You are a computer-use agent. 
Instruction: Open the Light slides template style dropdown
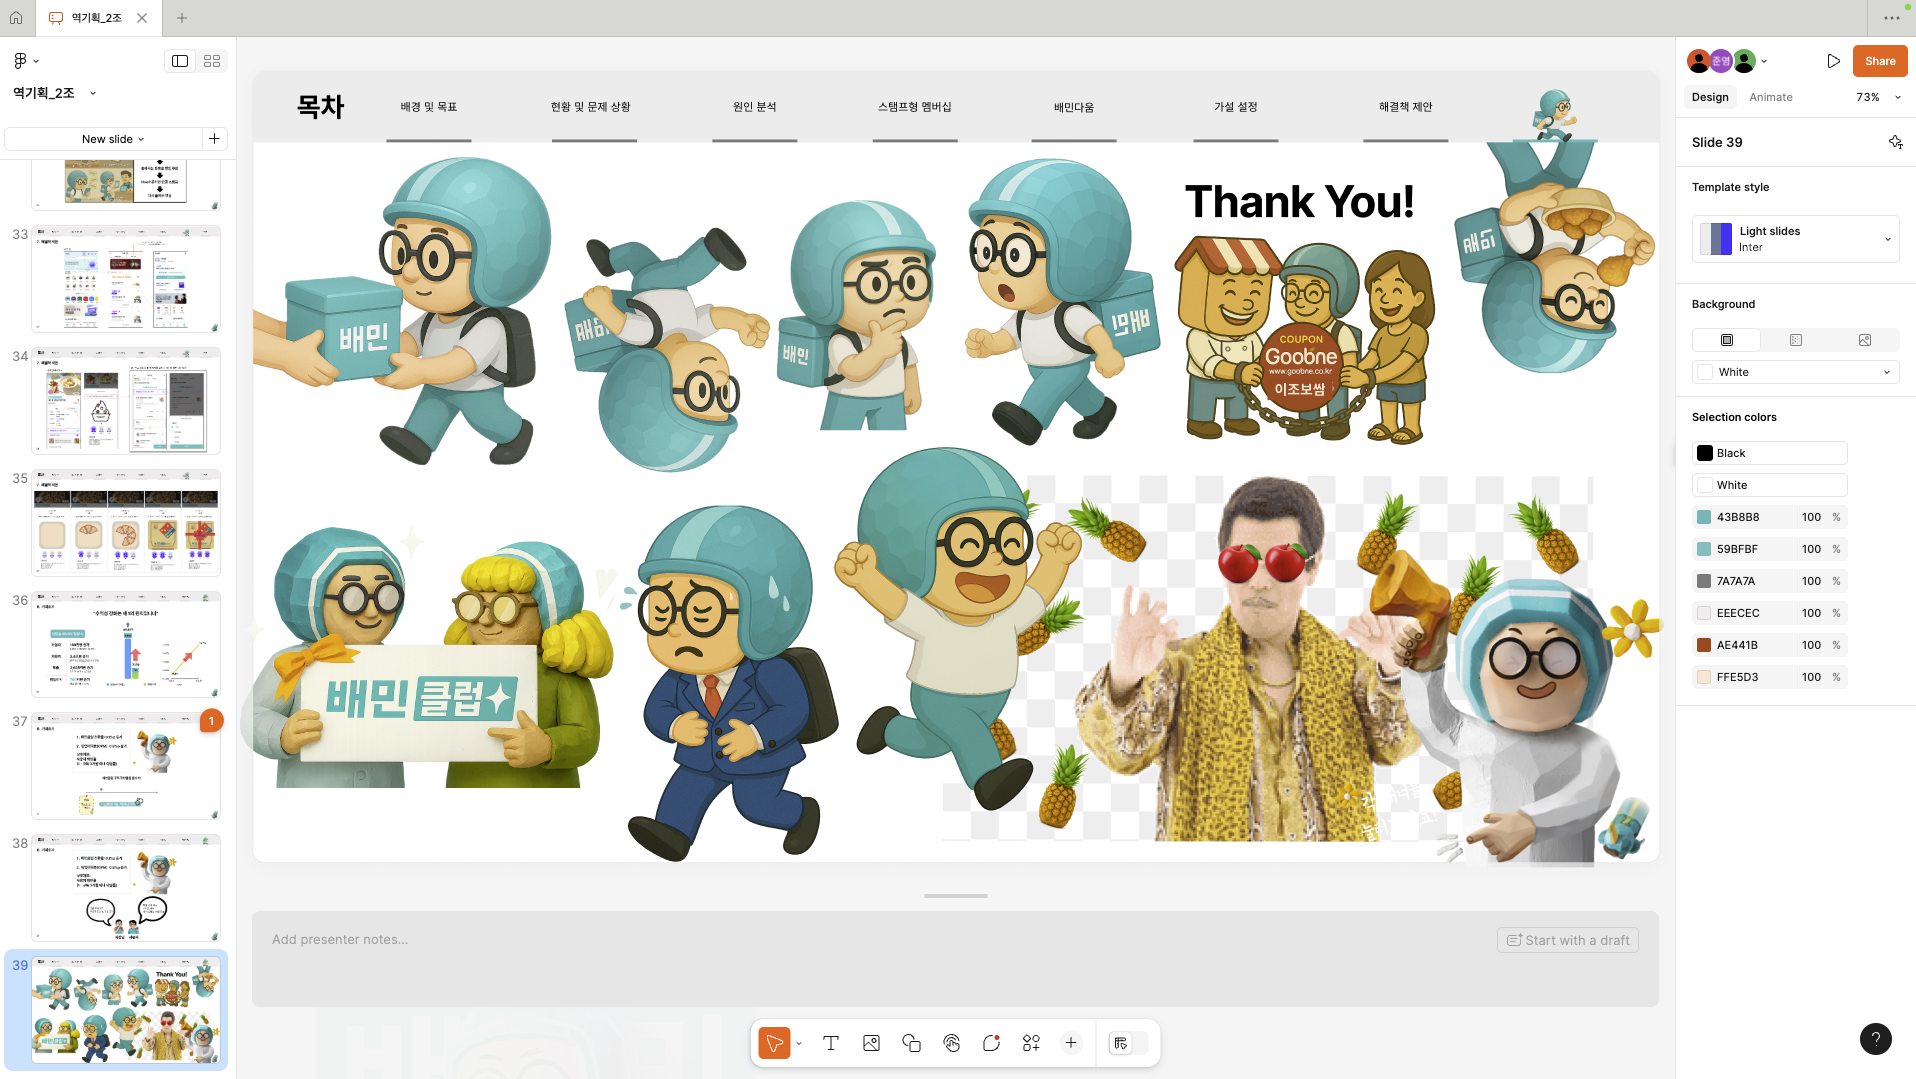pyautogui.click(x=1795, y=239)
